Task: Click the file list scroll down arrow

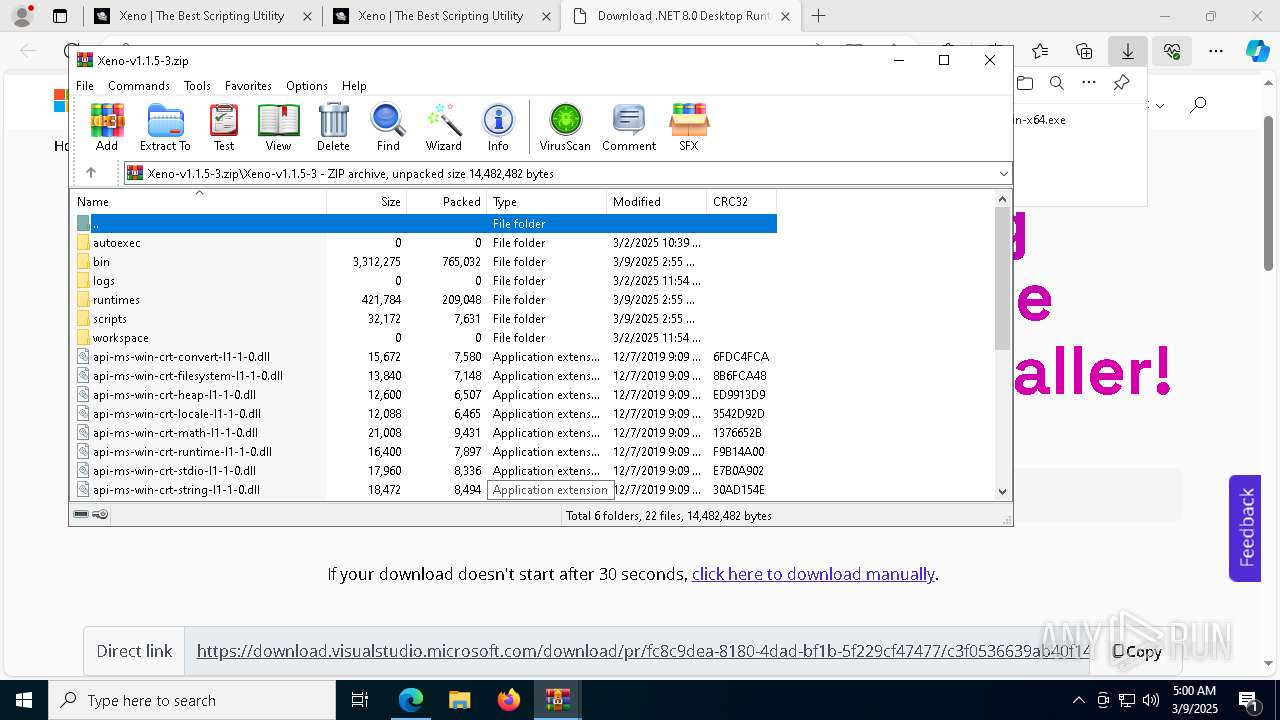Action: tap(1003, 491)
